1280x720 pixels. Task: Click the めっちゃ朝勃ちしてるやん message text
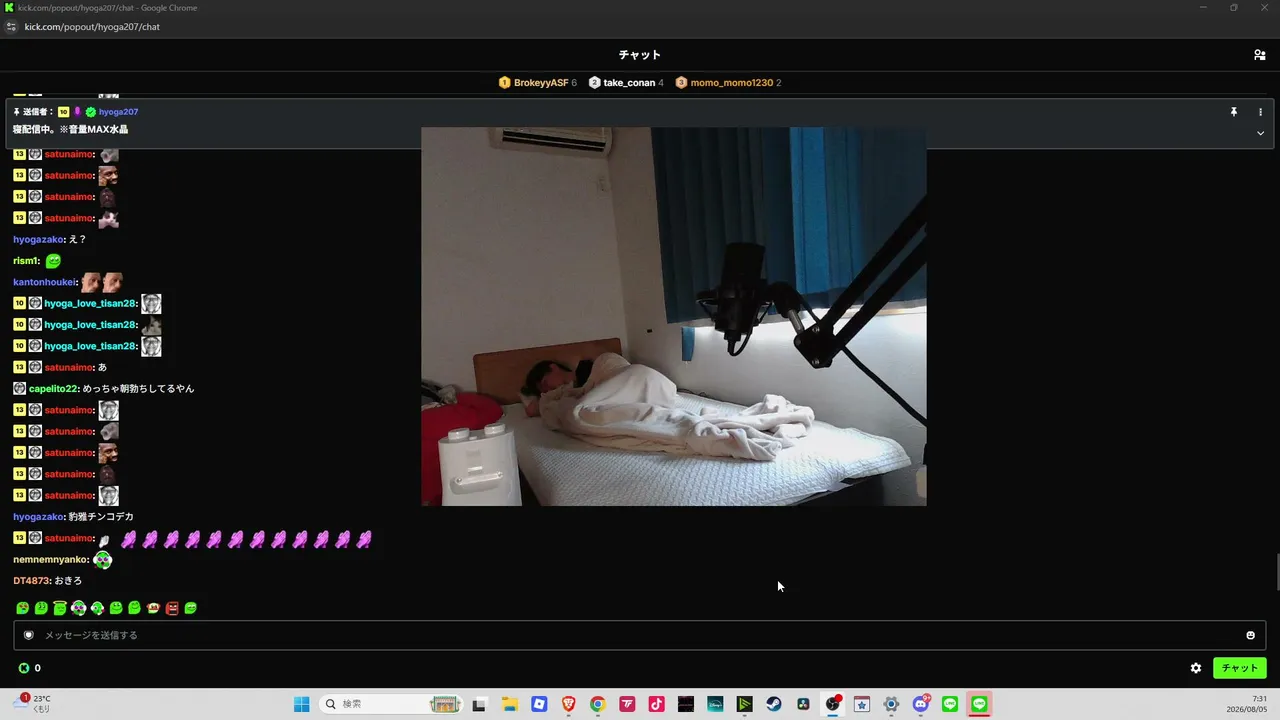[139, 388]
